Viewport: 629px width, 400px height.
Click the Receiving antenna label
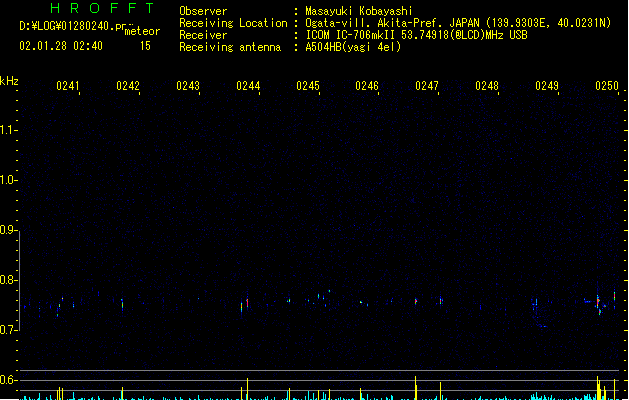[230, 47]
